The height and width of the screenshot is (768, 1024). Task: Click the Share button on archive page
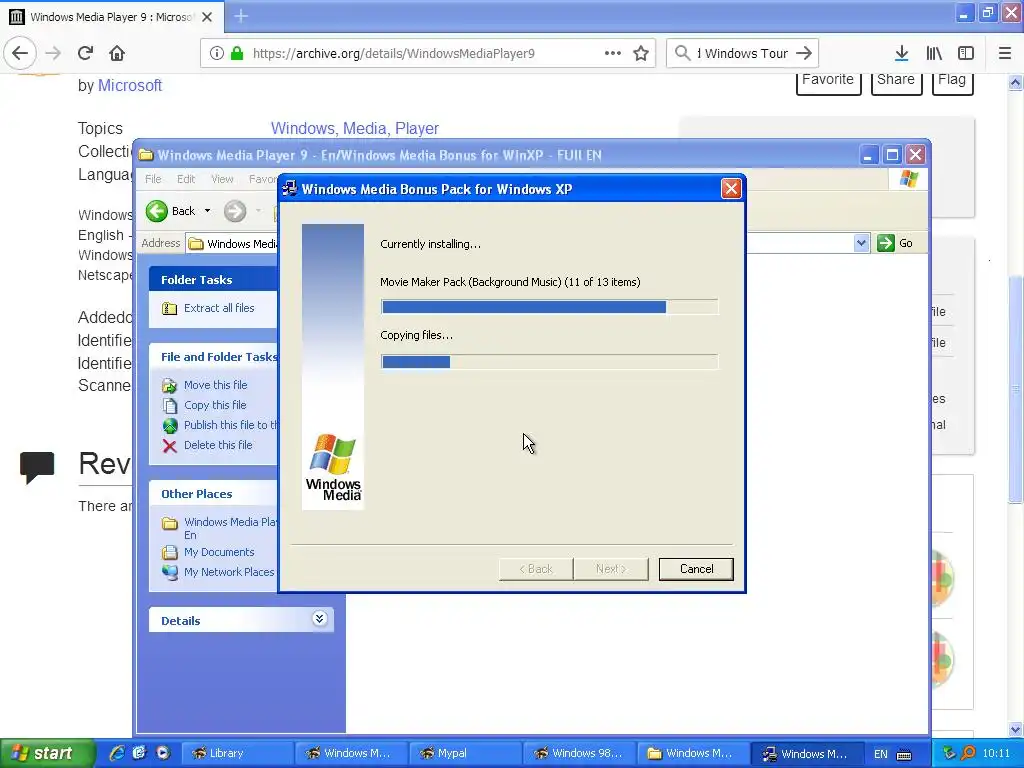896,81
